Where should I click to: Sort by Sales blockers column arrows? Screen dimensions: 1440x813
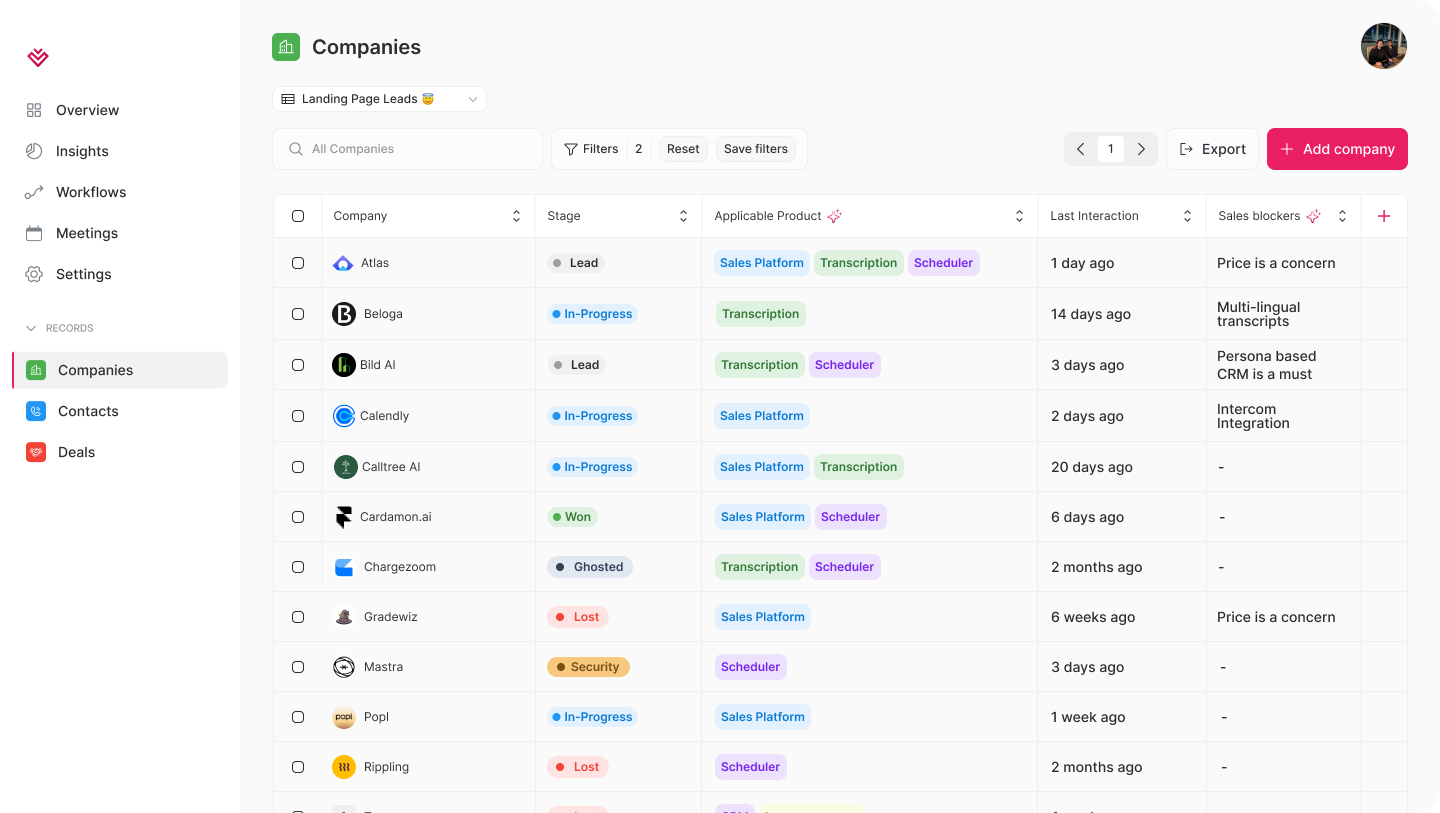pos(1342,216)
